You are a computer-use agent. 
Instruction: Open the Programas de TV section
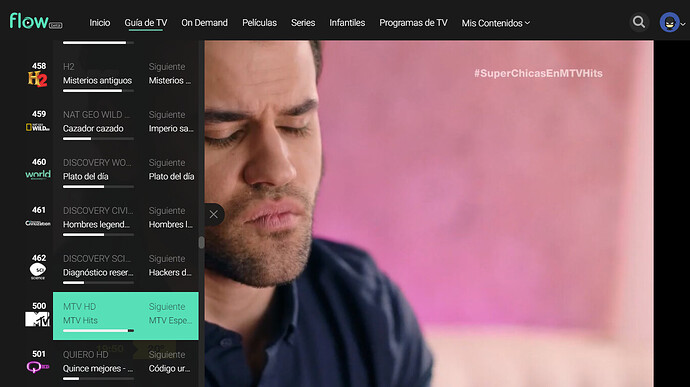point(413,22)
